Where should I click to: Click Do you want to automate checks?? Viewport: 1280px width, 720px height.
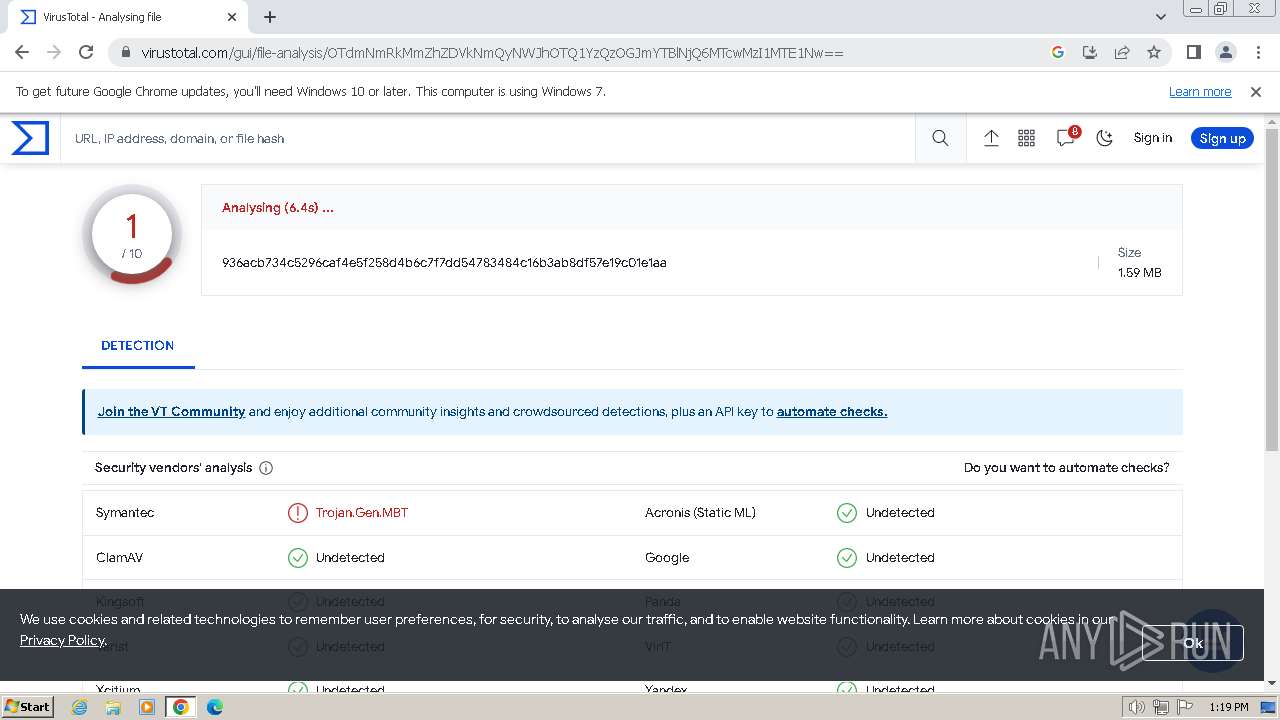coord(1066,467)
